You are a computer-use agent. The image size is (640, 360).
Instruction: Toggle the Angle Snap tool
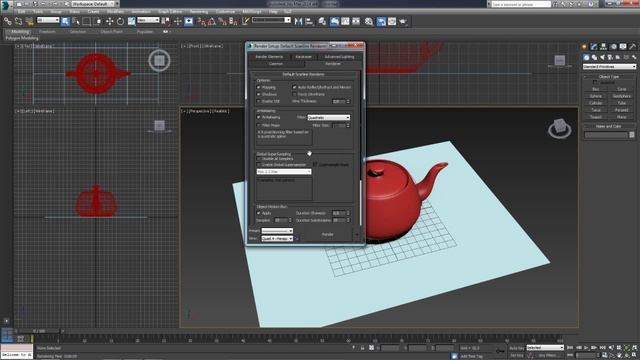point(211,21)
